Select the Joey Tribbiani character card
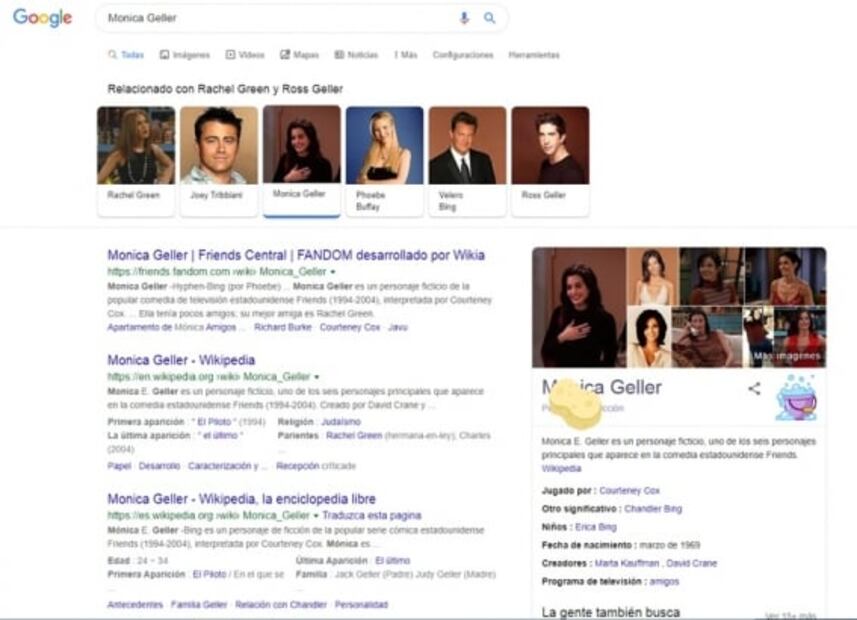Viewport: 857px width, 620px height. coord(218,160)
